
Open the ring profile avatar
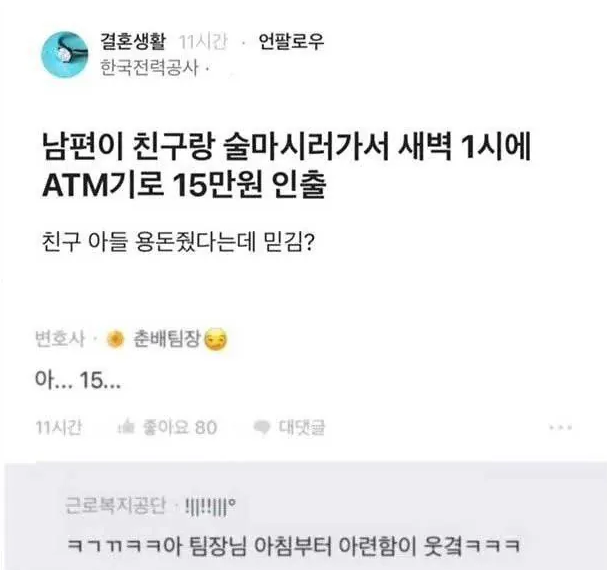point(65,55)
